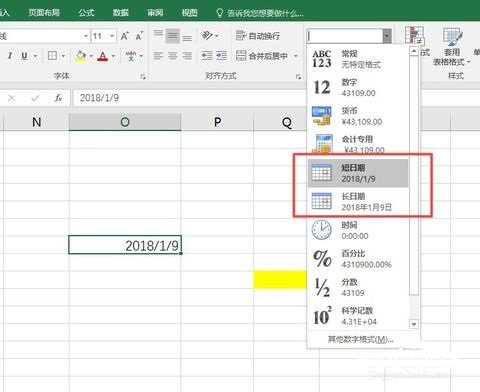Open the Formulas ribbon tab

[x=87, y=13]
